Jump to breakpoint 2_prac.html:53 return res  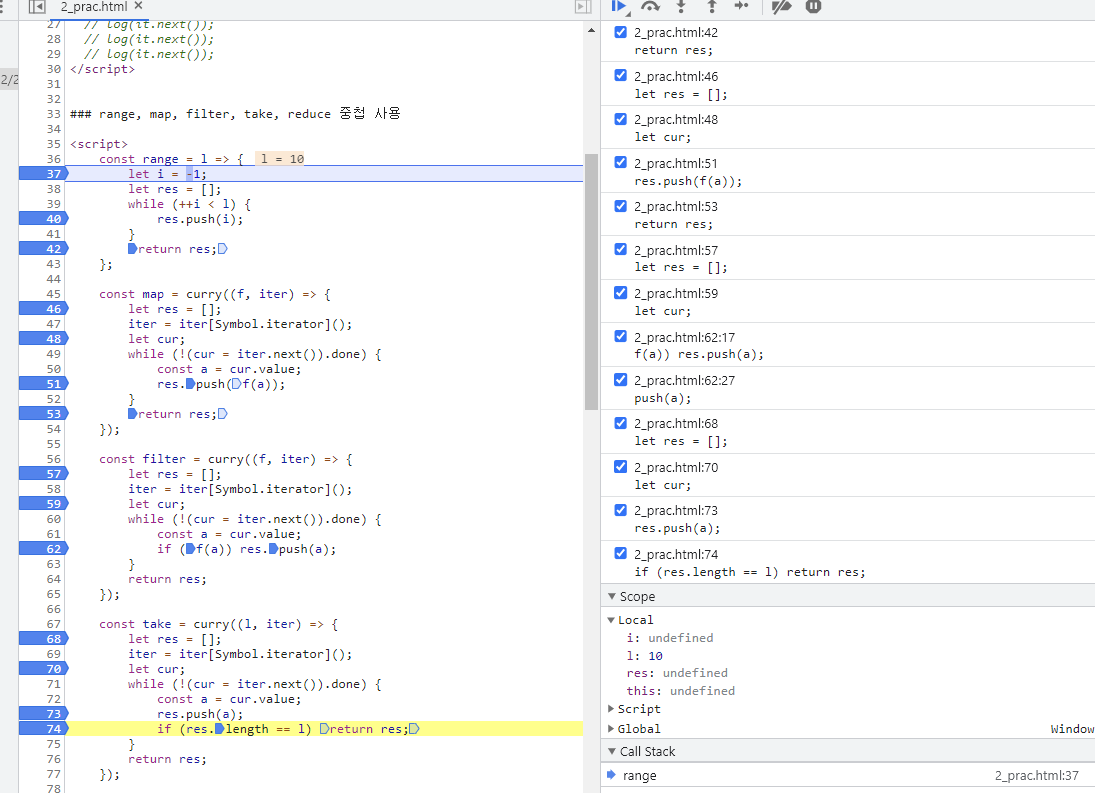[x=673, y=224]
